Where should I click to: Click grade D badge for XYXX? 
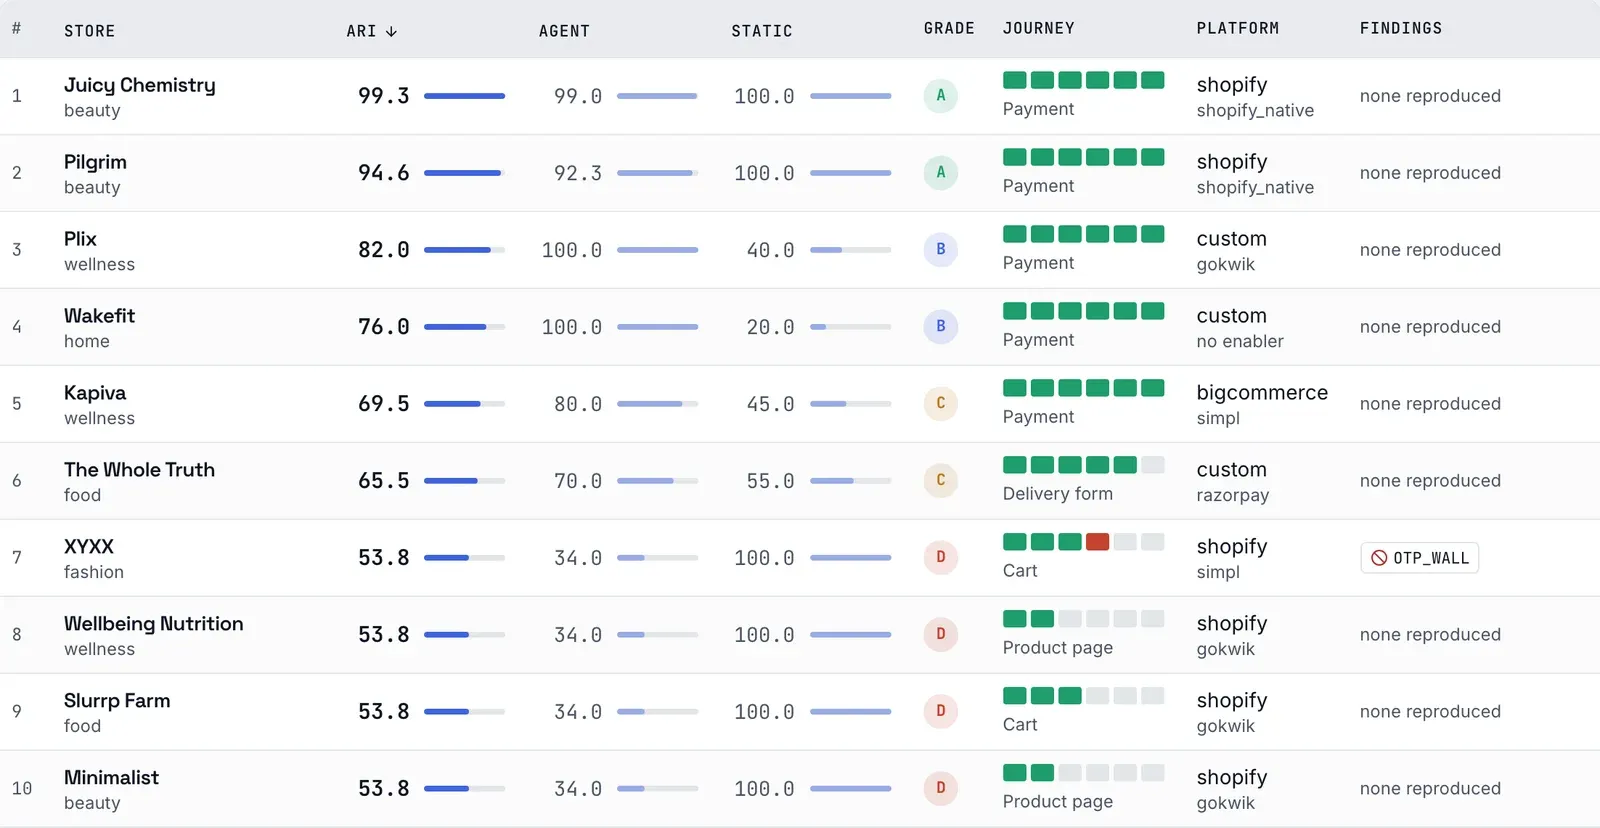[940, 558]
